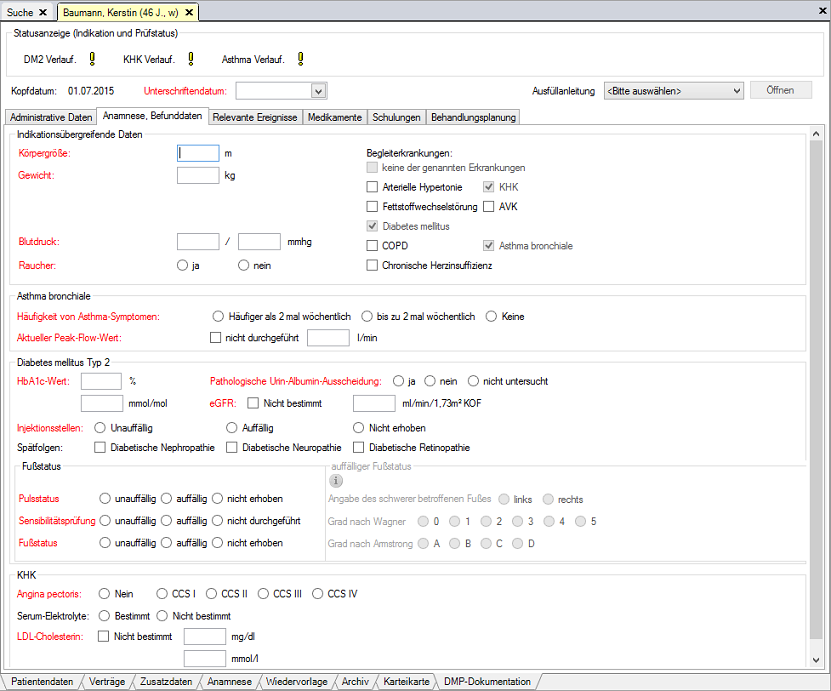Check Peak-Flow nicht durchgeführt

pyautogui.click(x=215, y=338)
